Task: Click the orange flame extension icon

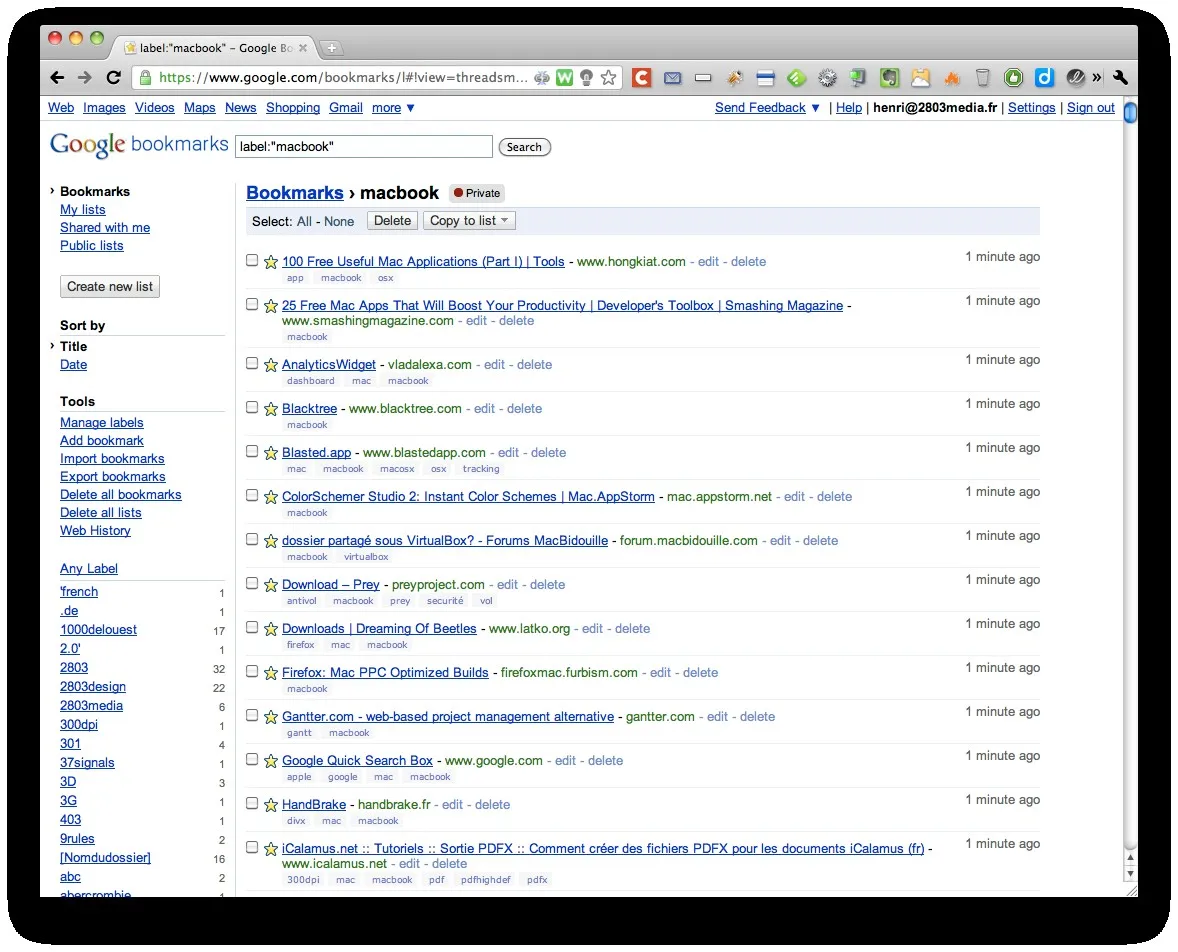Action: click(x=952, y=78)
